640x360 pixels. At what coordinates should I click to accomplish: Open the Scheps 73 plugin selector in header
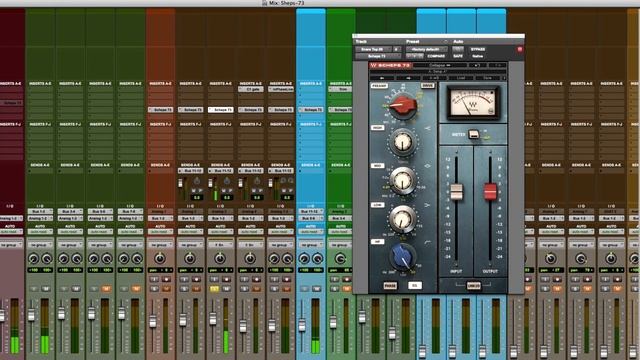click(378, 56)
